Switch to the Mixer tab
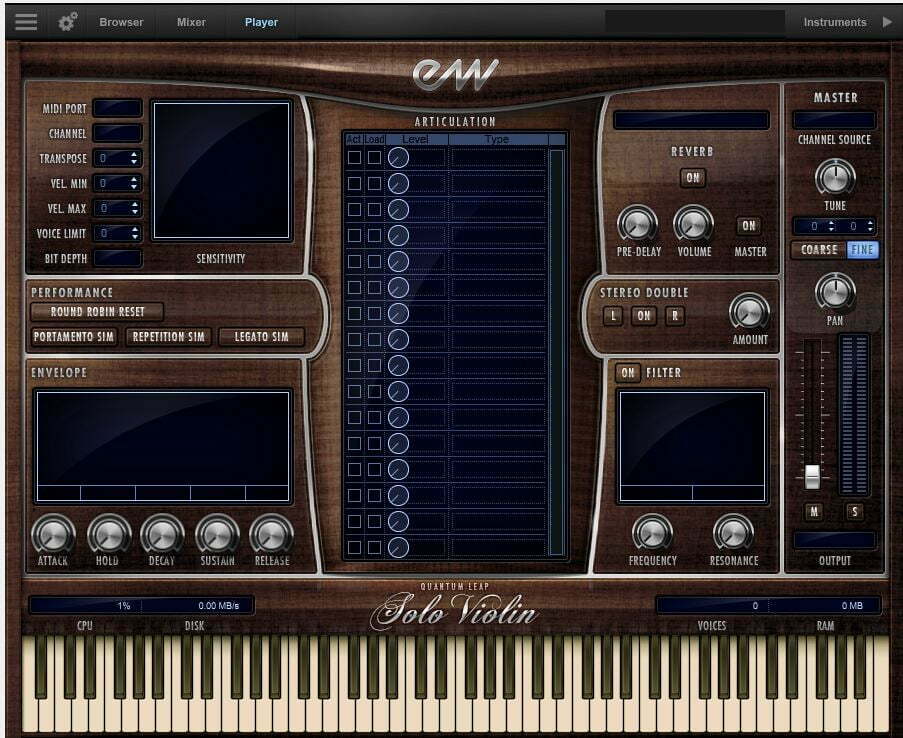This screenshot has width=903, height=738. (191, 22)
